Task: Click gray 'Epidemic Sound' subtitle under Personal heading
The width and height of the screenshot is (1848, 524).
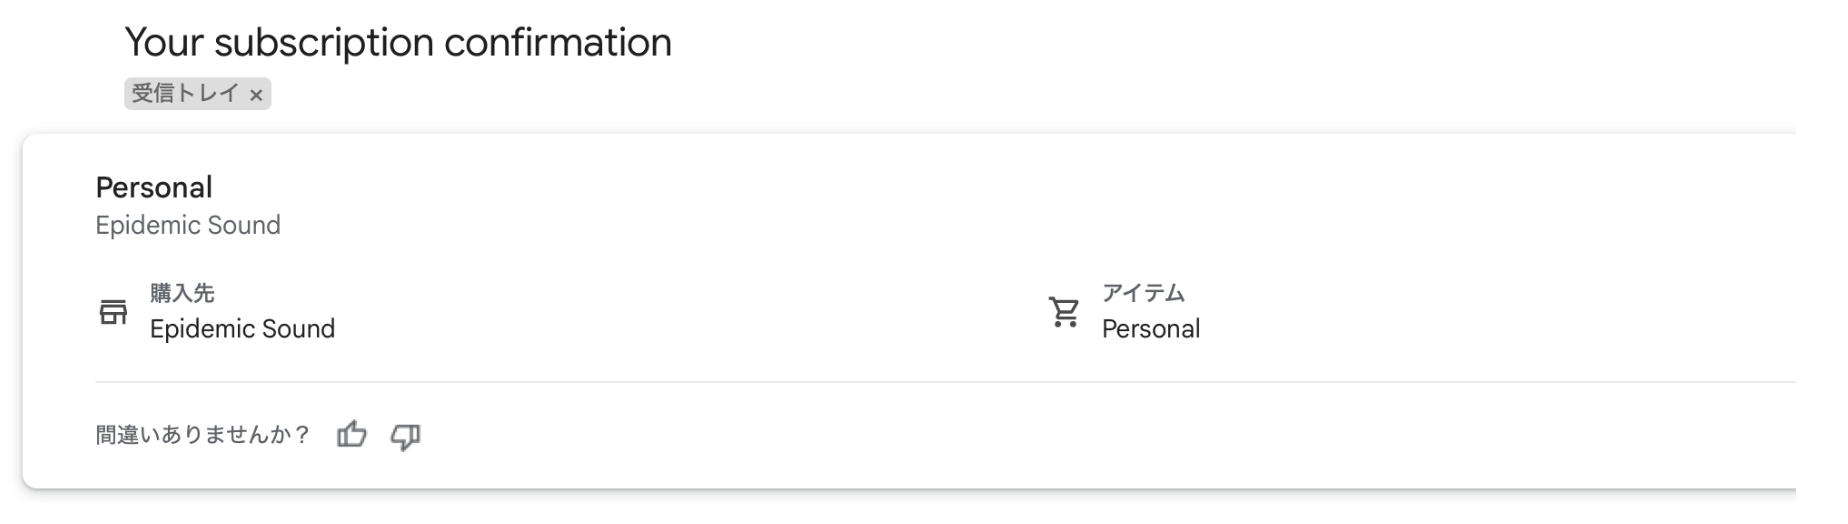Action: click(x=188, y=225)
